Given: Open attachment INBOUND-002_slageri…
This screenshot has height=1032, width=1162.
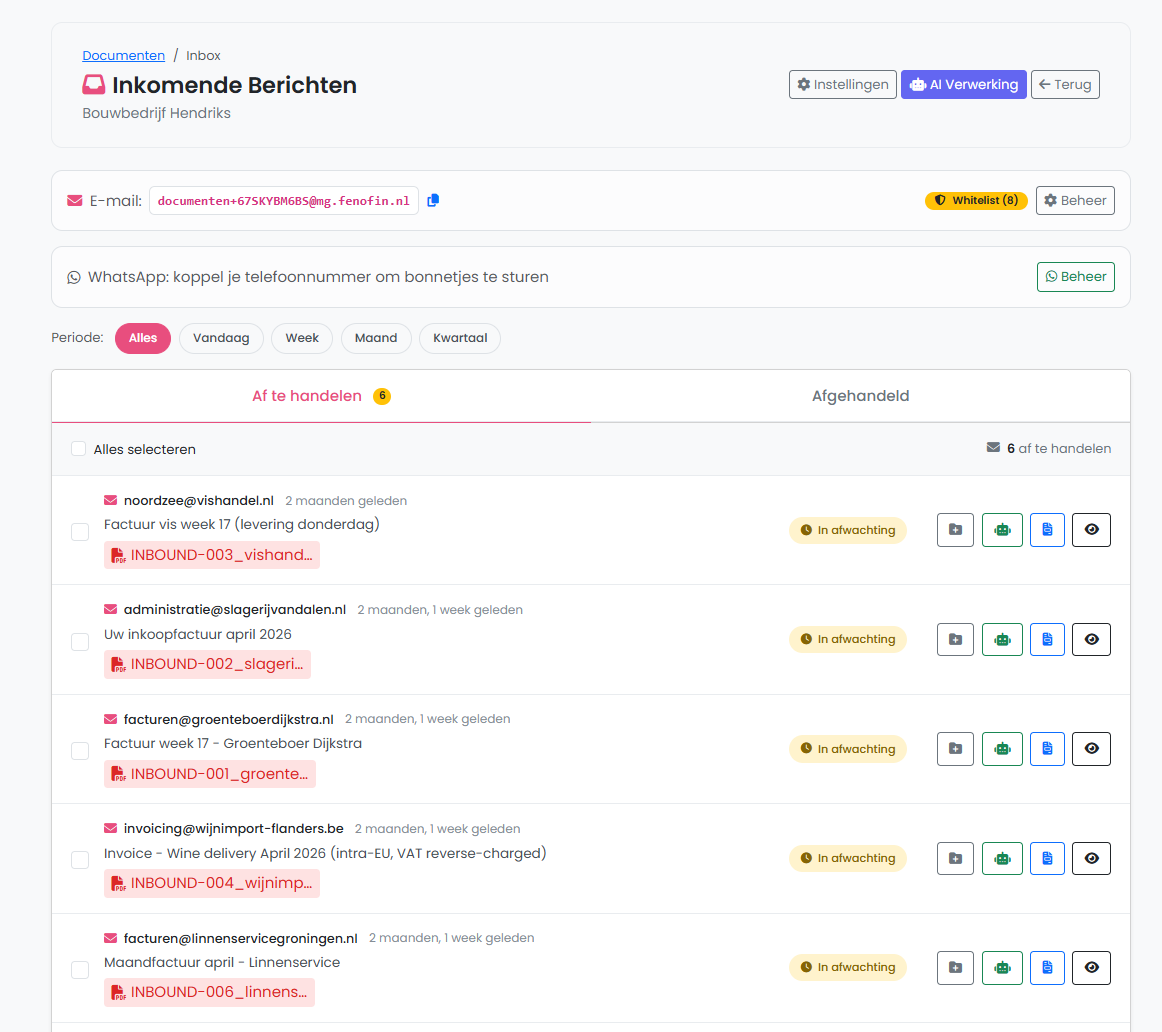Looking at the screenshot, I should (208, 664).
